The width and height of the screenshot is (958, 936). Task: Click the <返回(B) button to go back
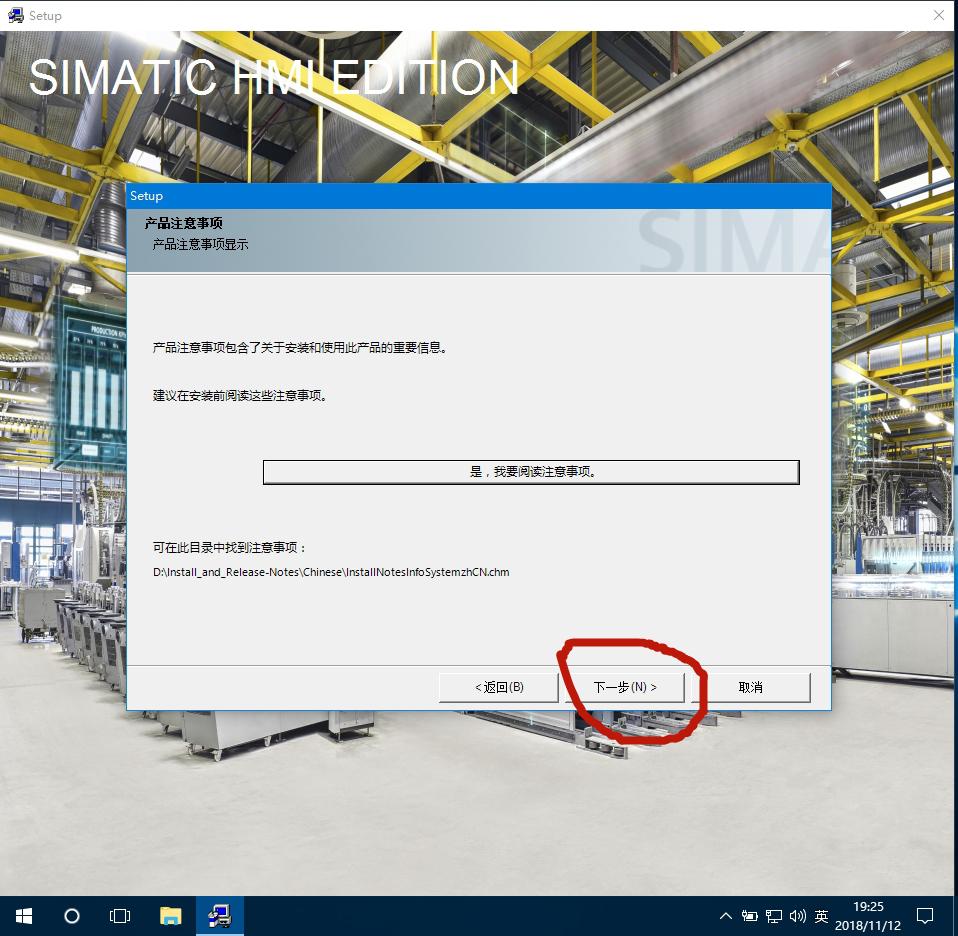pos(498,687)
